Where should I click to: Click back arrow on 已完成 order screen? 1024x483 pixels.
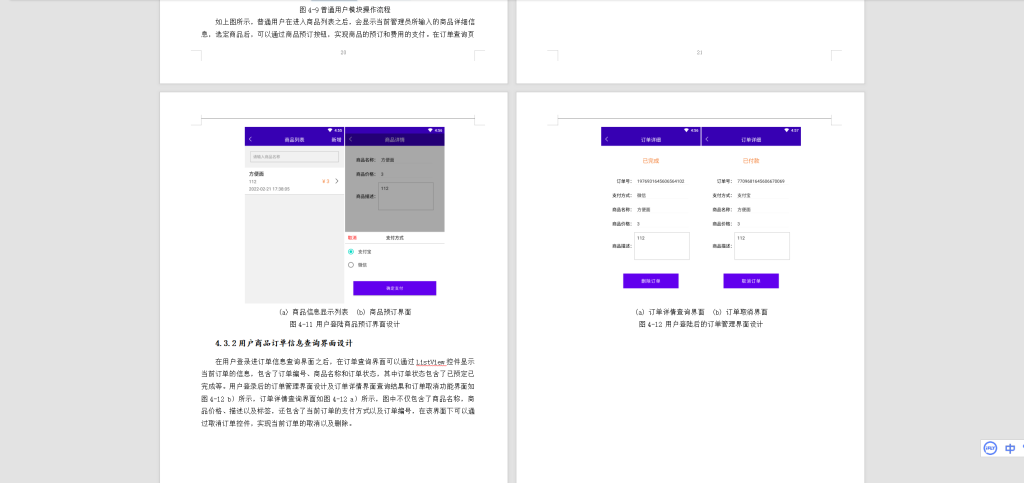click(x=607, y=140)
